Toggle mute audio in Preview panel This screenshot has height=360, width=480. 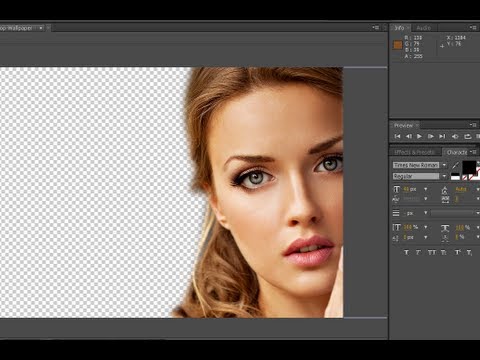pyautogui.click(x=455, y=136)
